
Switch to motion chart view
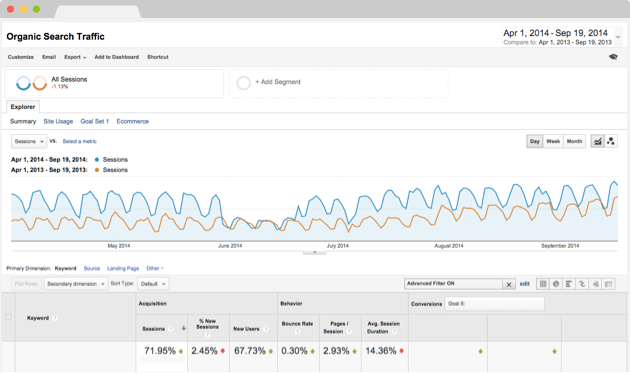(611, 141)
